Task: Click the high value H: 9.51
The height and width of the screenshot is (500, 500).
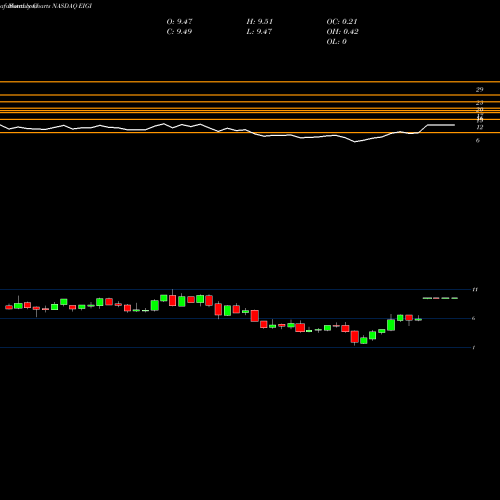Action: (x=260, y=22)
